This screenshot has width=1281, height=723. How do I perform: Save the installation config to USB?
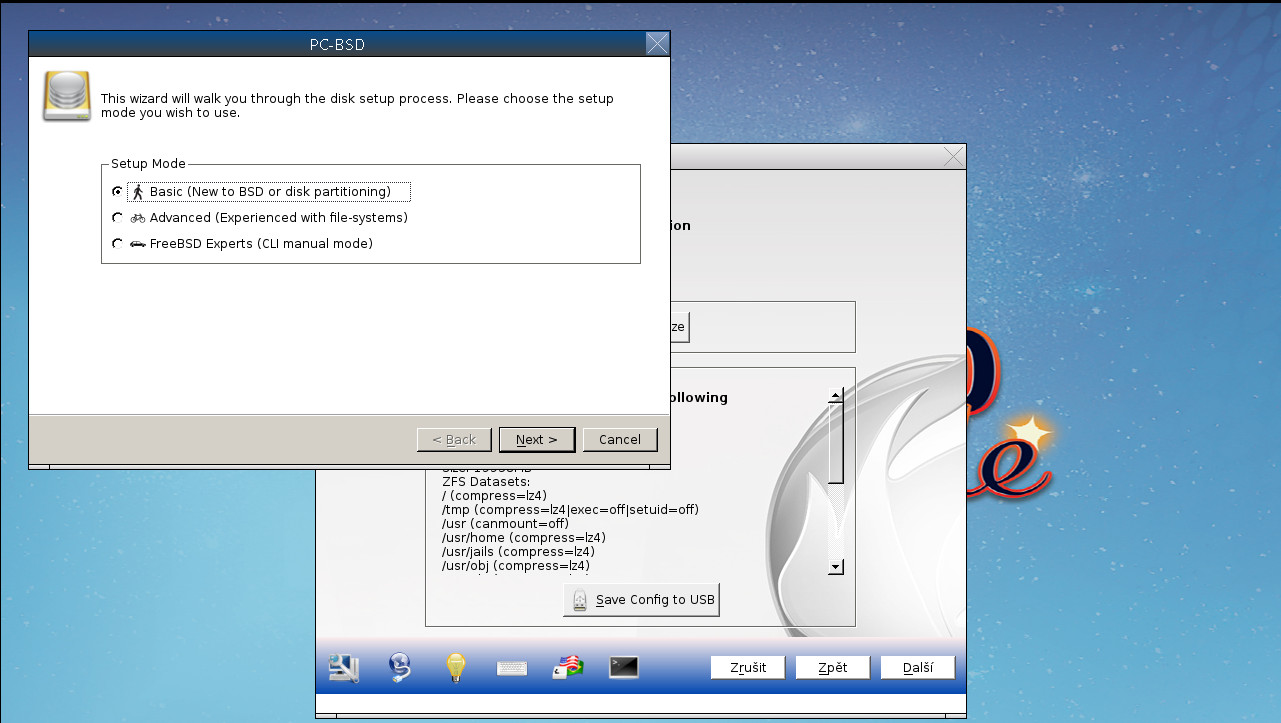click(x=641, y=599)
